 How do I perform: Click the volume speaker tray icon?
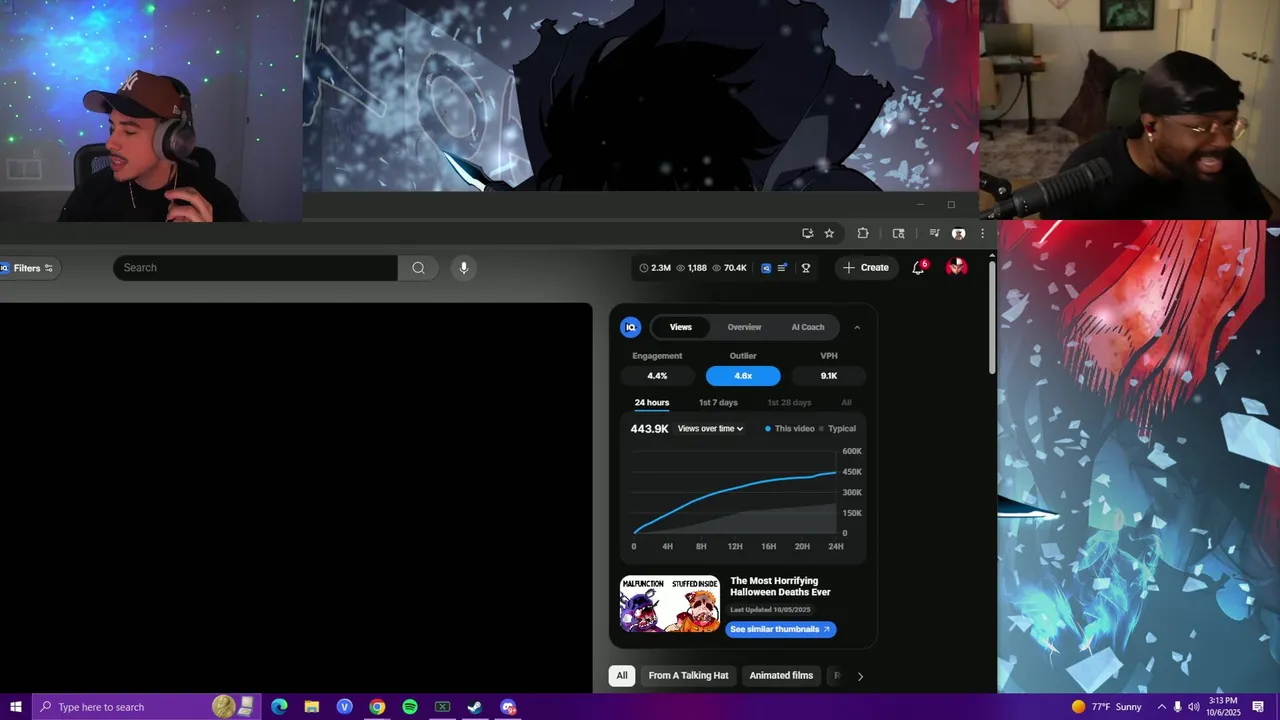click(1194, 707)
